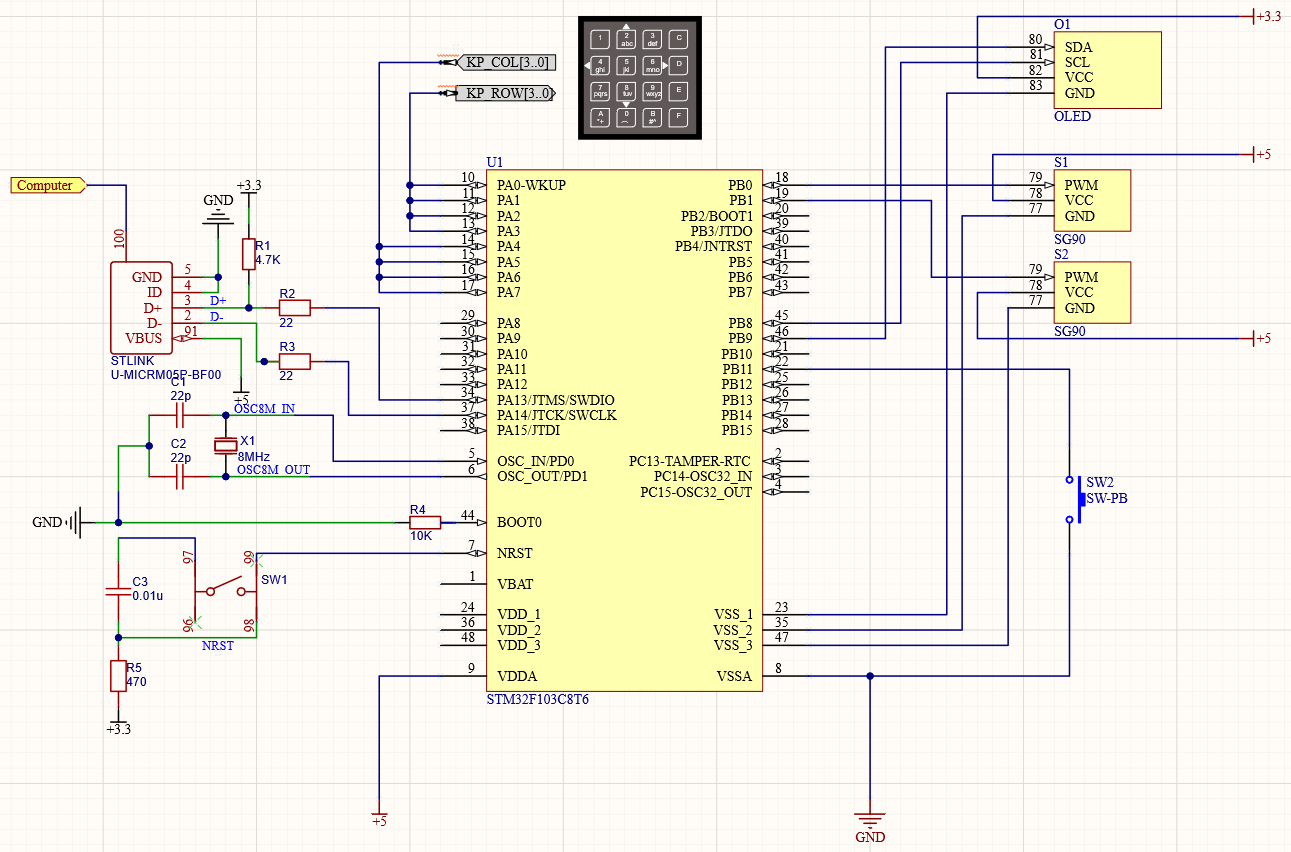Select the SW1 reset switch symbol
The image size is (1291, 852).
pyautogui.click(x=225, y=590)
